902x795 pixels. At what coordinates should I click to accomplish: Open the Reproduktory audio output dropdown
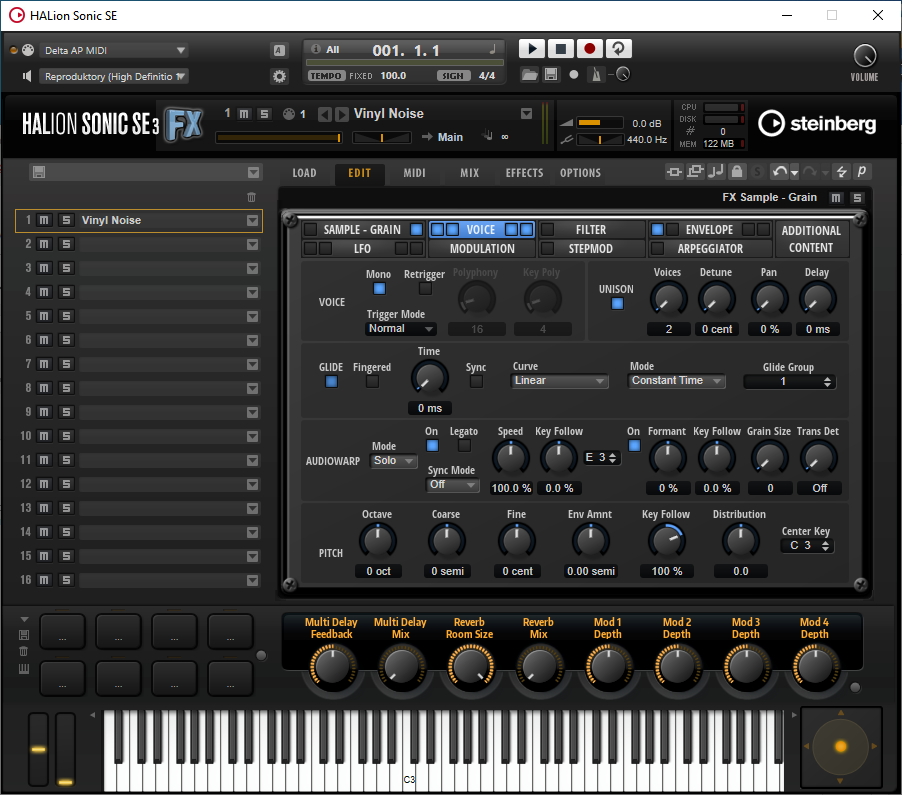(114, 76)
